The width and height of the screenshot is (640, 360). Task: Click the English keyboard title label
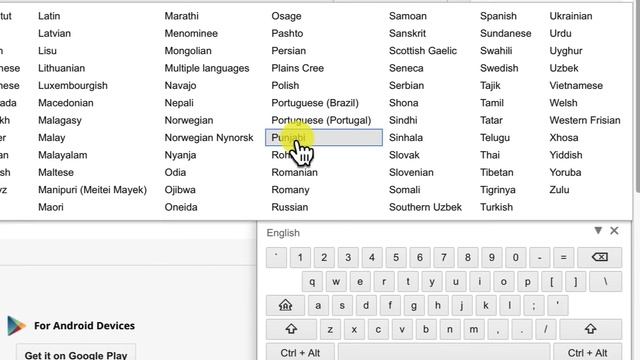tap(283, 233)
